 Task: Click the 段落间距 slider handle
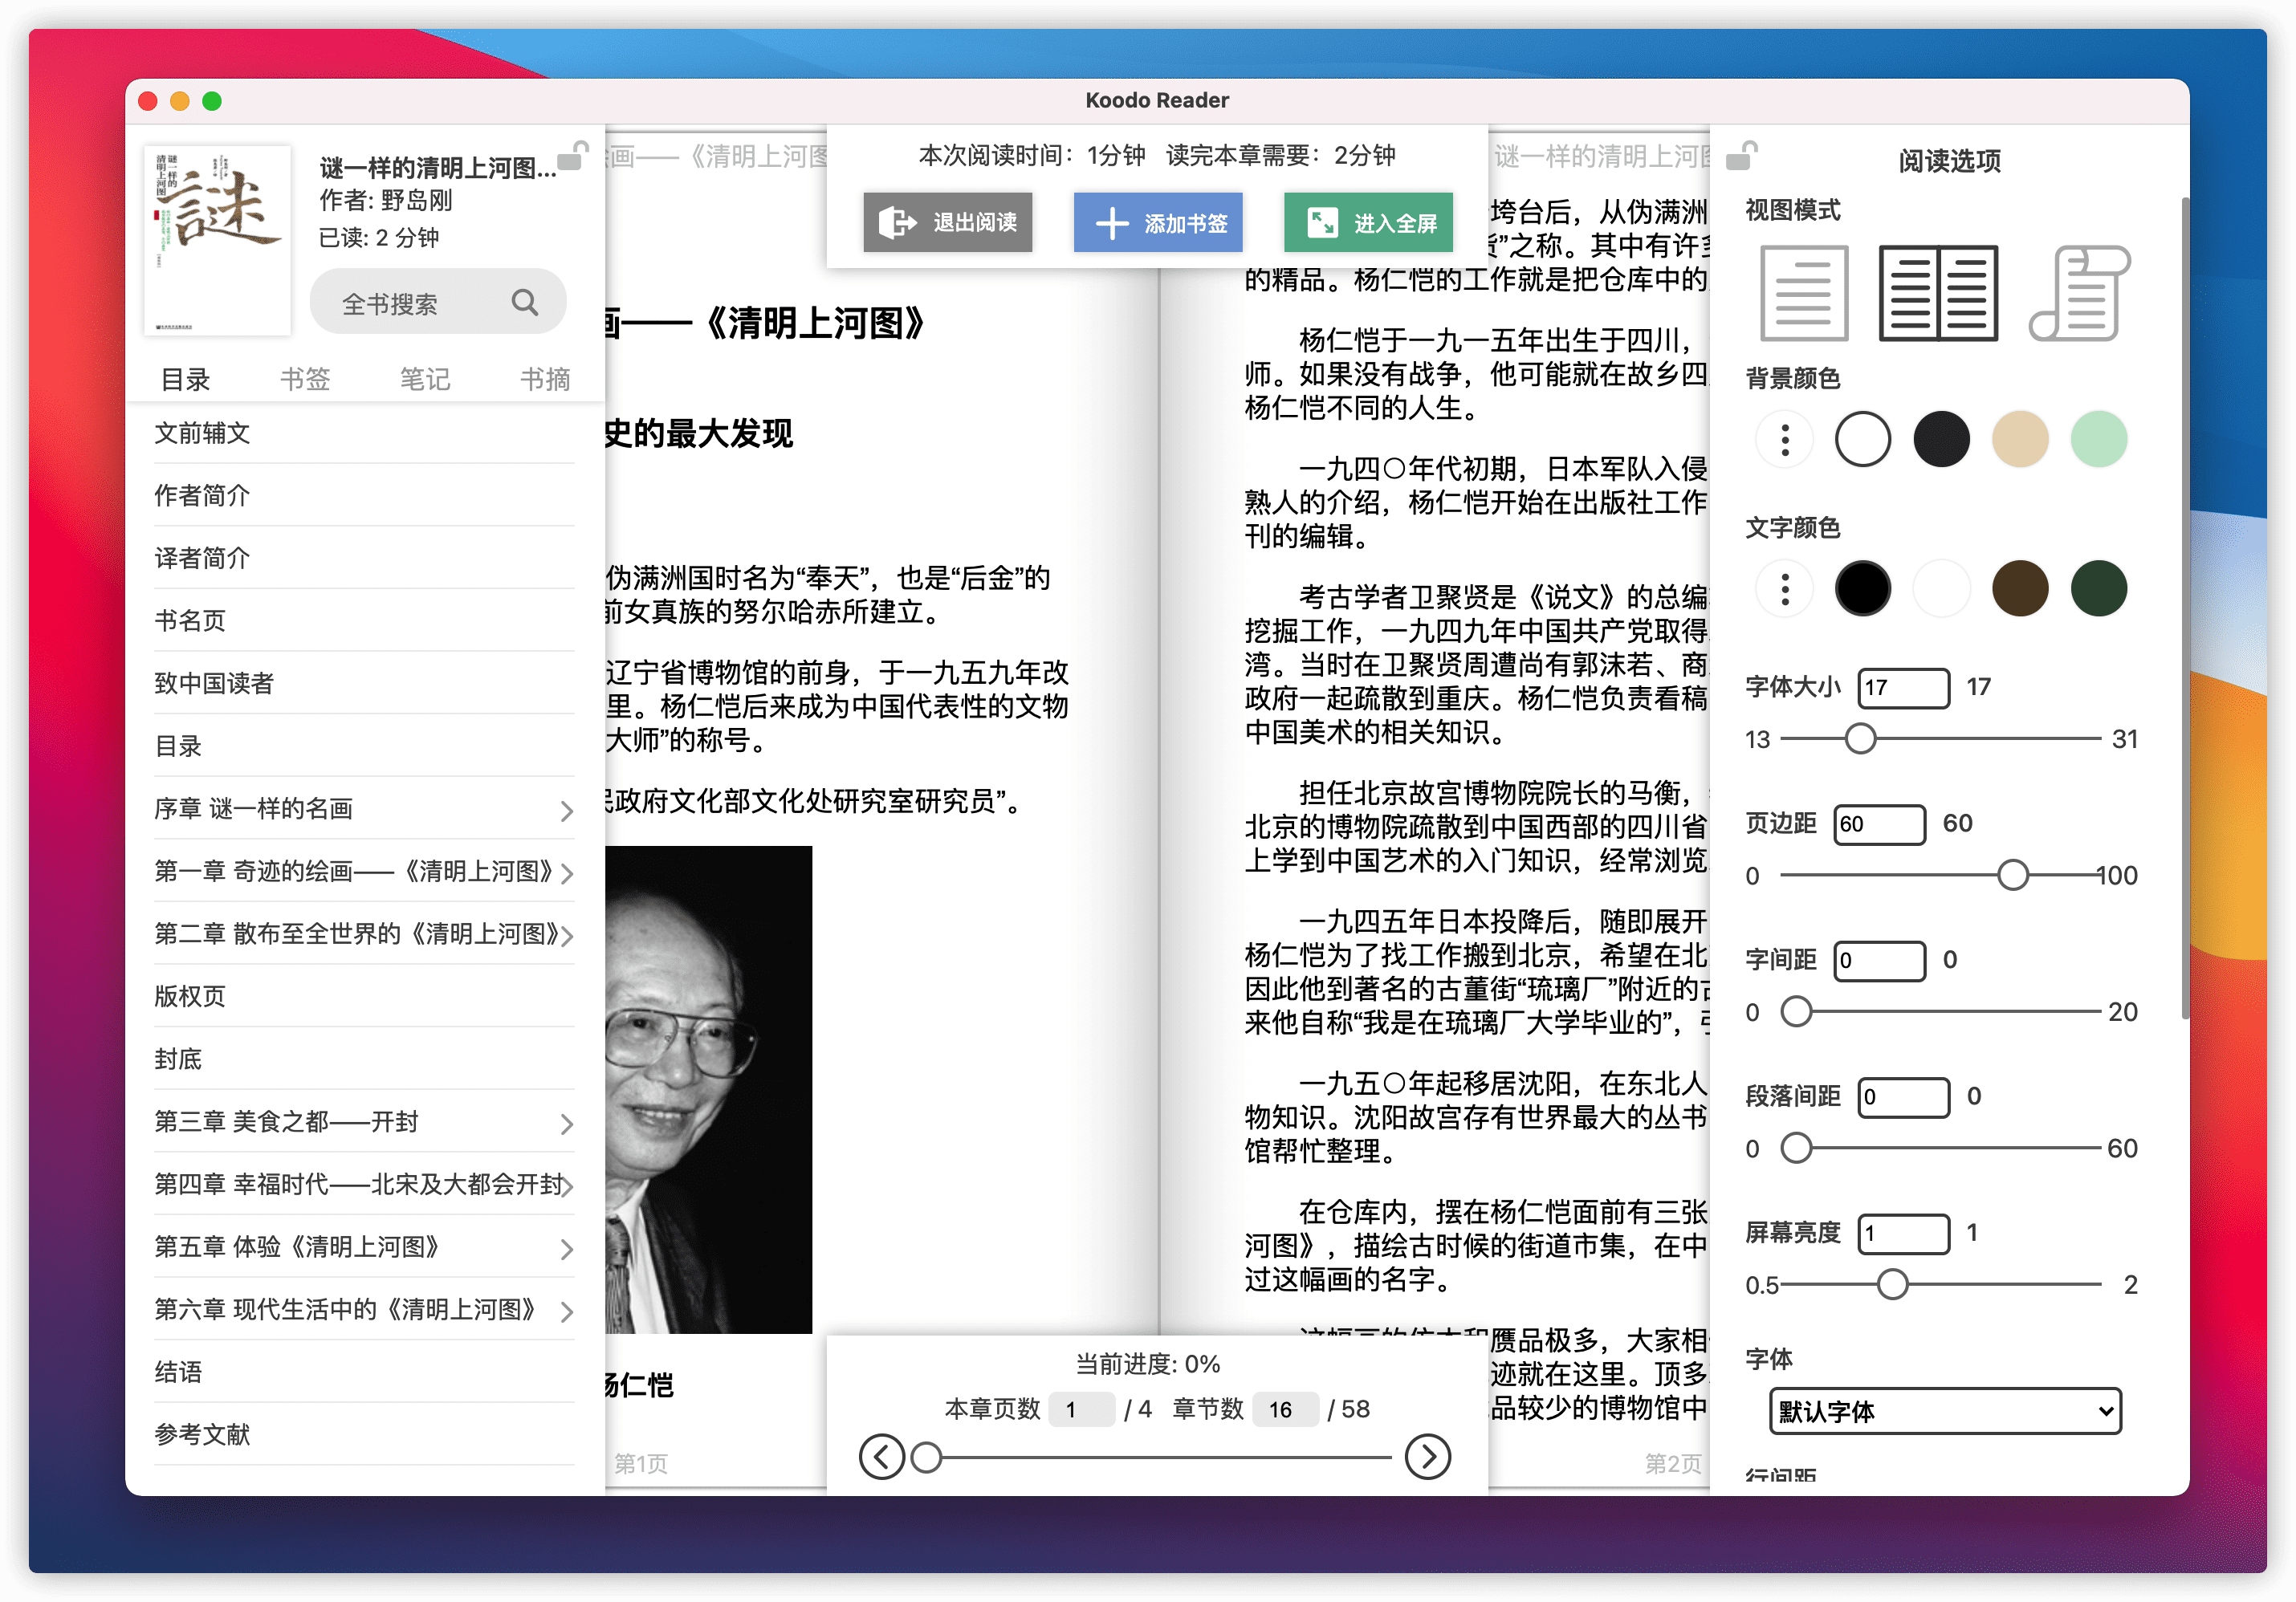(1796, 1148)
